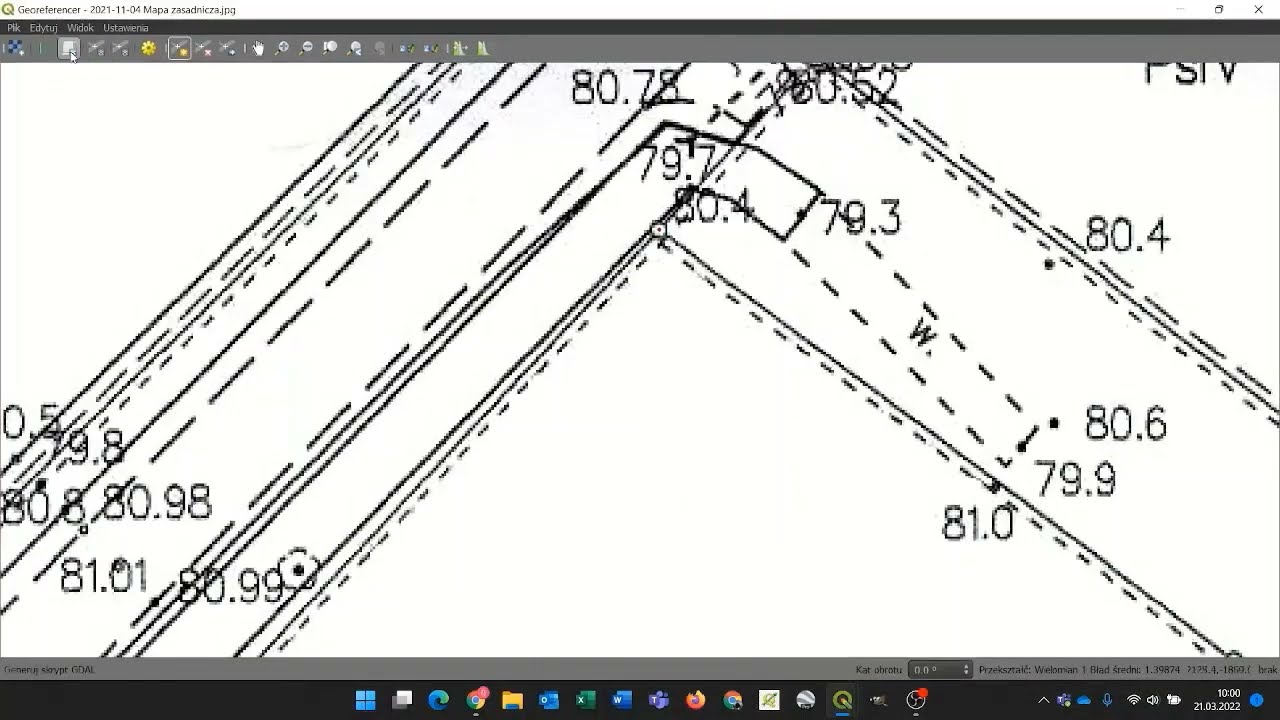Select the Delete point tool
The height and width of the screenshot is (720, 1280).
(x=203, y=48)
